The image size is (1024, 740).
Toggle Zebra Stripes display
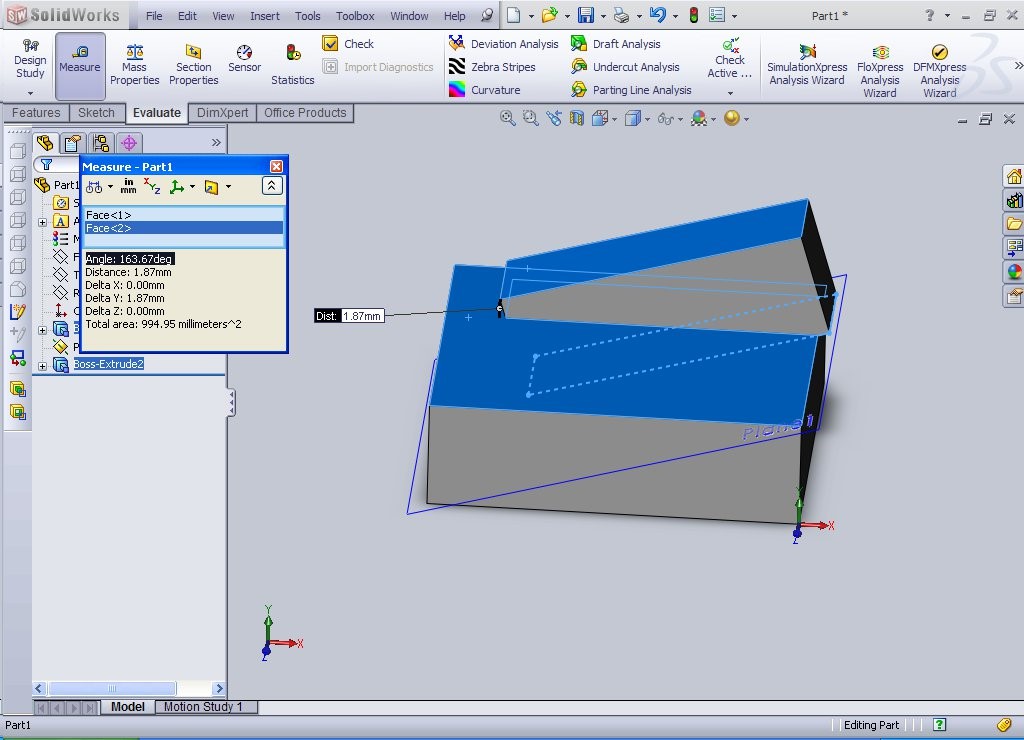492,67
